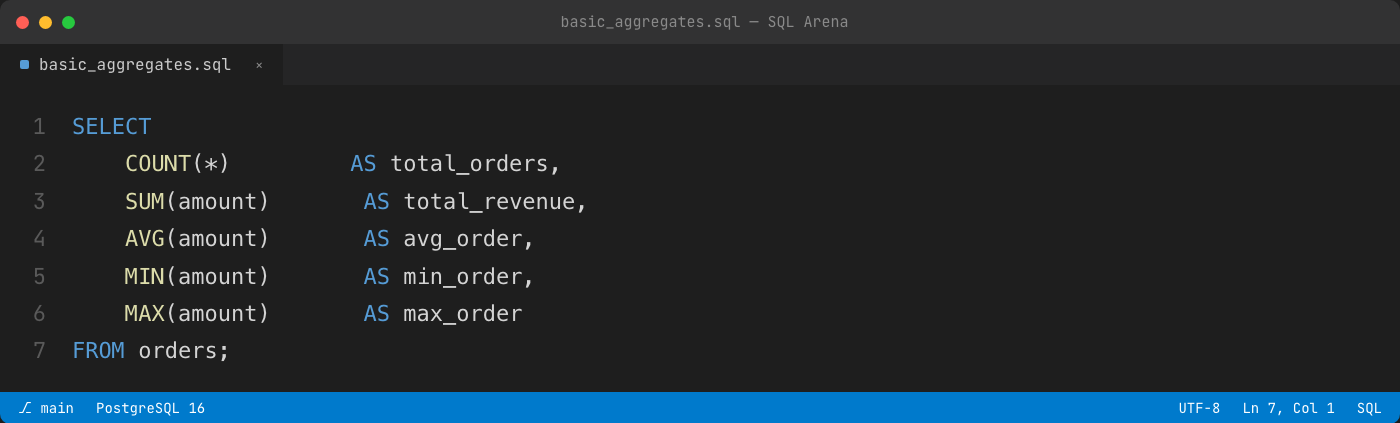Viewport: 1400px width, 423px height.
Task: Click line number 1 in gutter
Action: point(39,127)
